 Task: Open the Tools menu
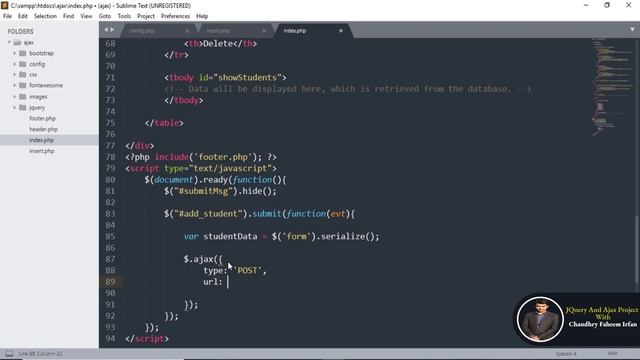tap(124, 16)
